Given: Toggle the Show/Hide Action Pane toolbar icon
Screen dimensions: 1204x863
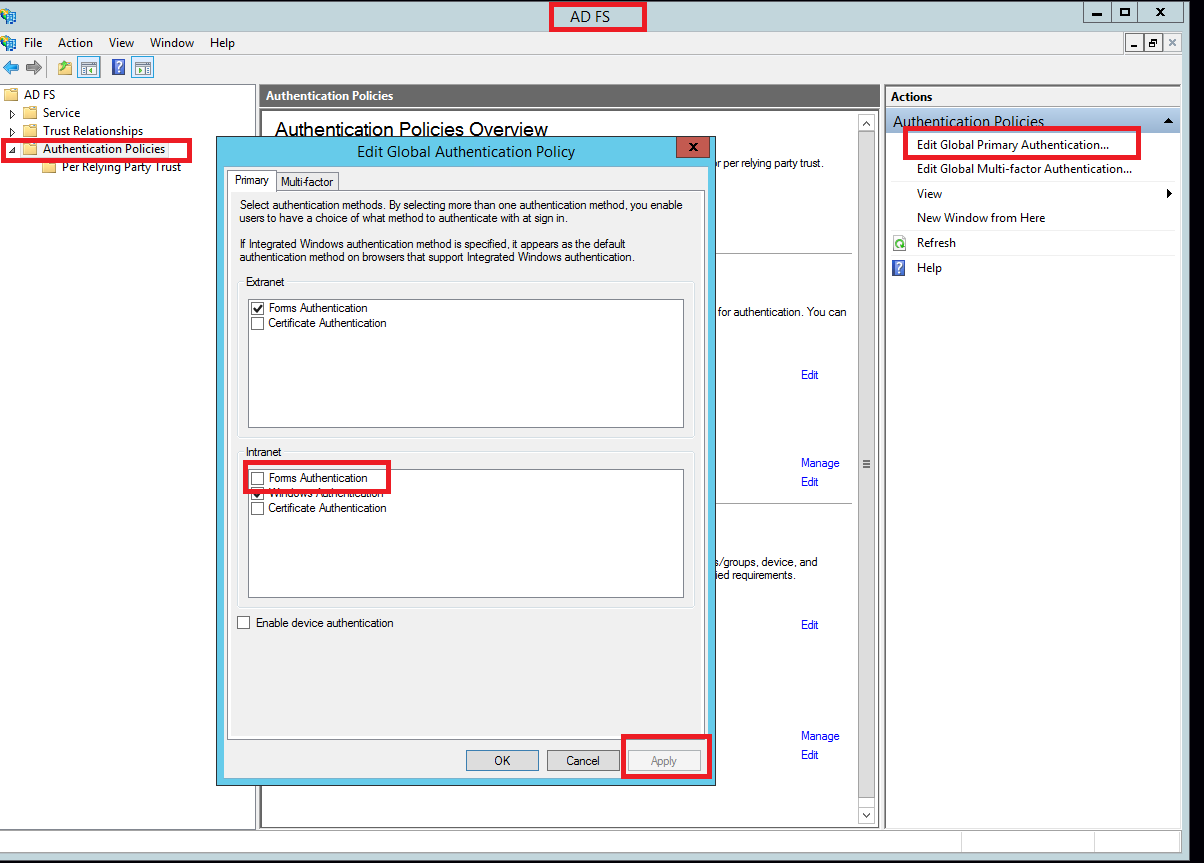Looking at the screenshot, I should coord(143,67).
